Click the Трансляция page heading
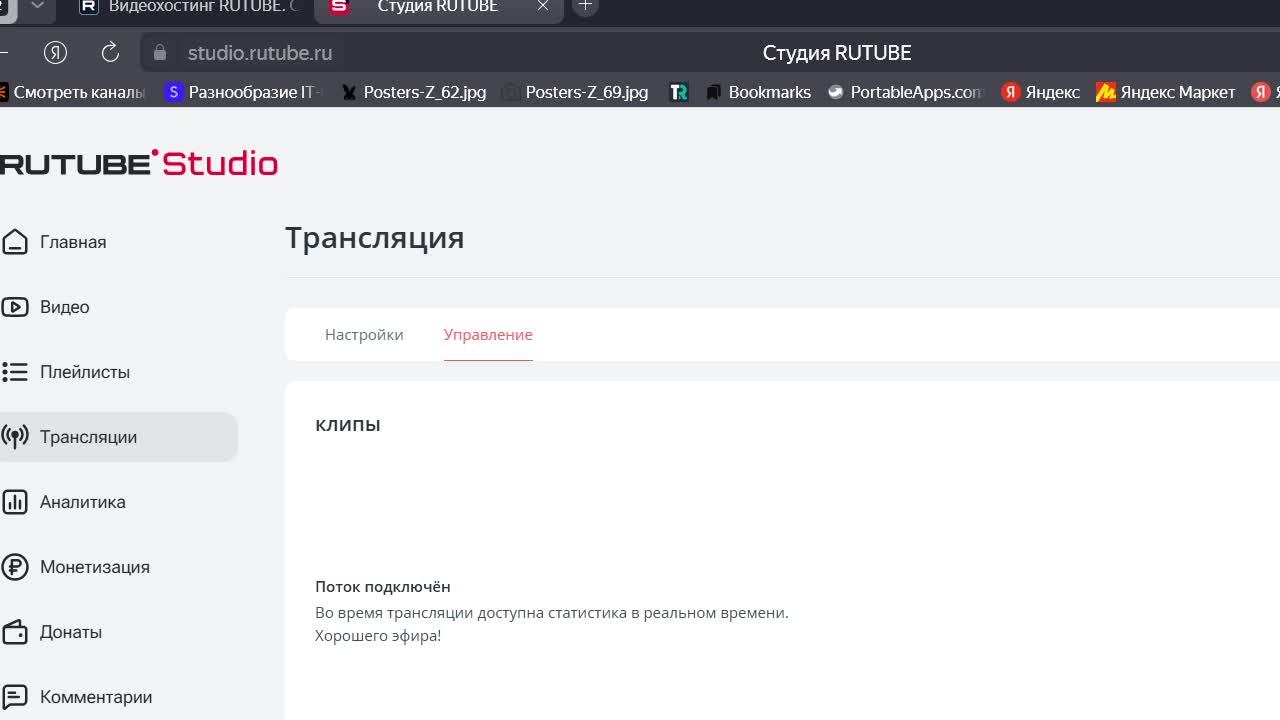This screenshot has height=720, width=1280. coord(375,238)
